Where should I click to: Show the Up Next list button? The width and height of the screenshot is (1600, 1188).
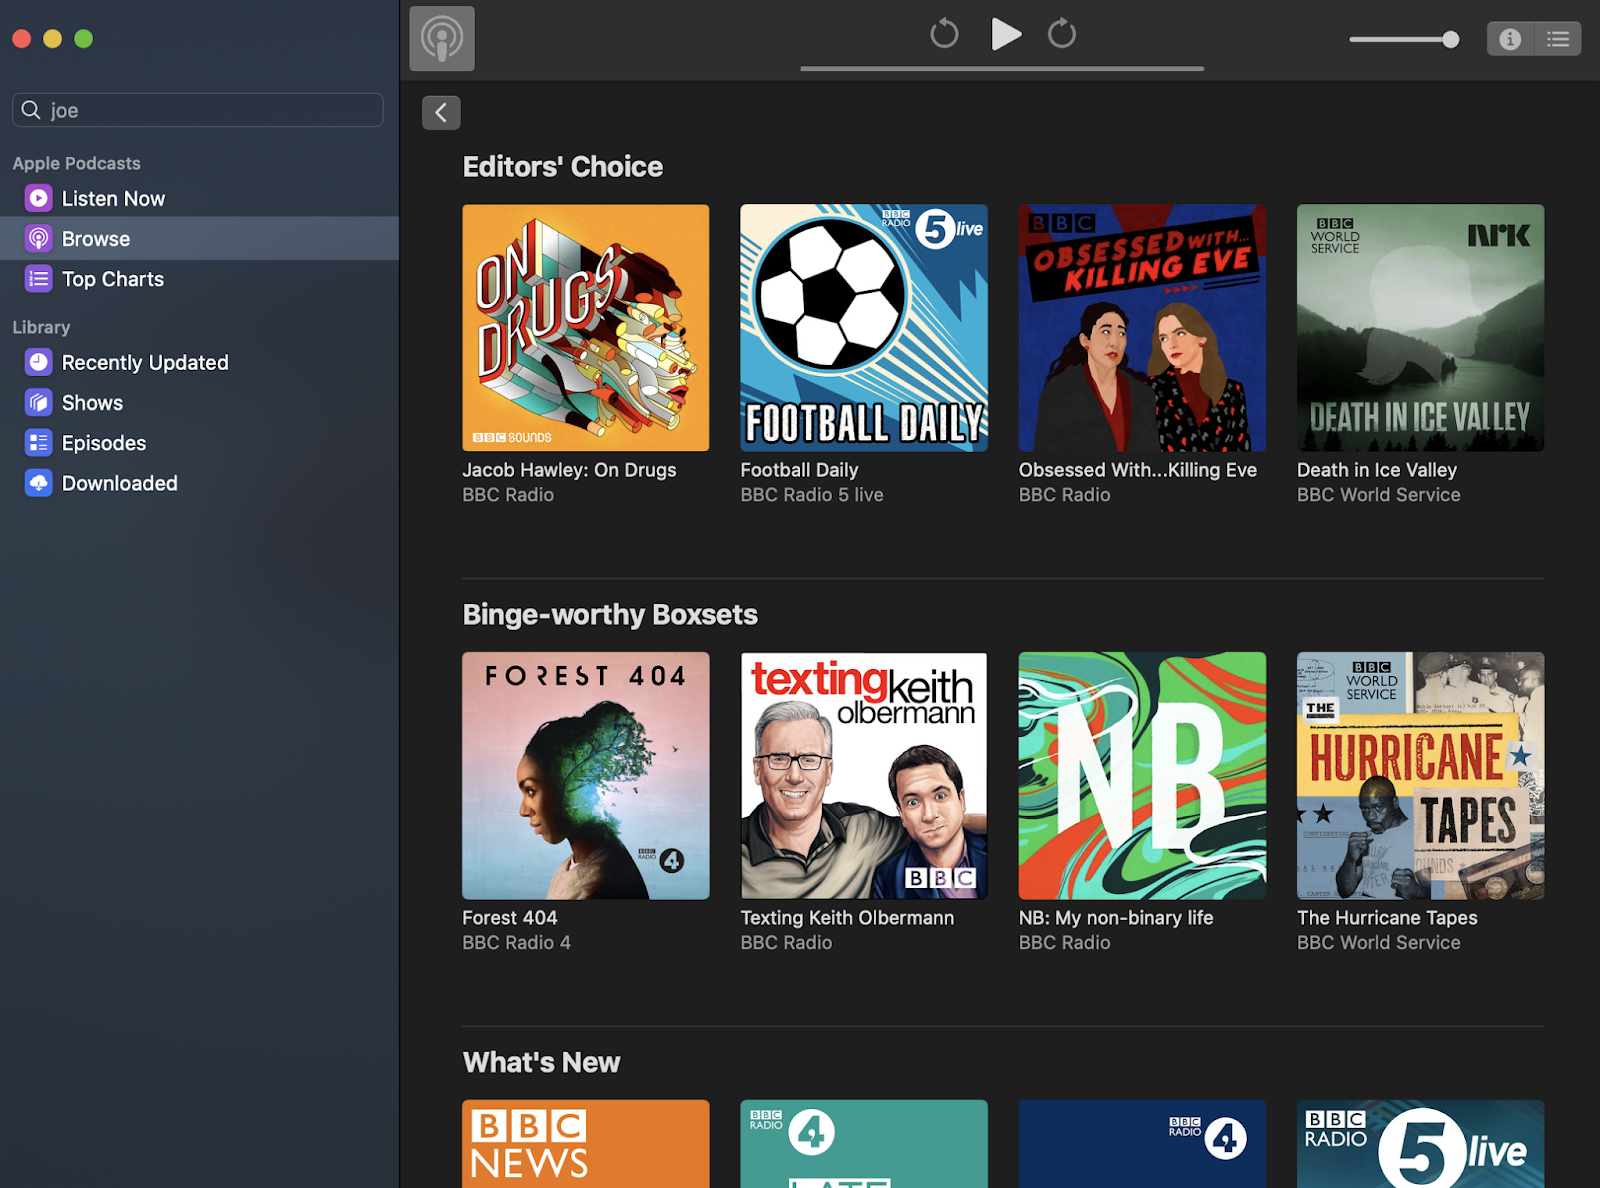point(1558,39)
